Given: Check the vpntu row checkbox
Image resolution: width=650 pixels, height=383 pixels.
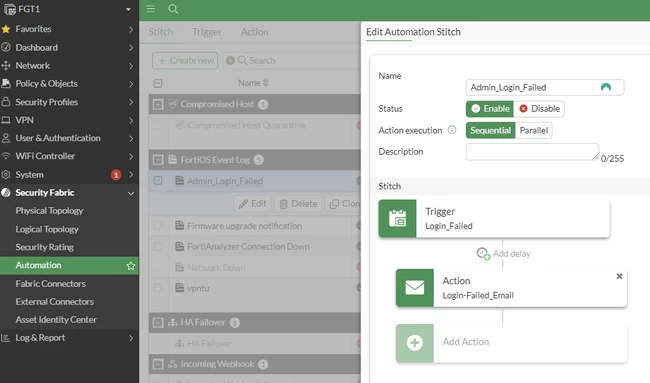Looking at the screenshot, I should 158,287.
